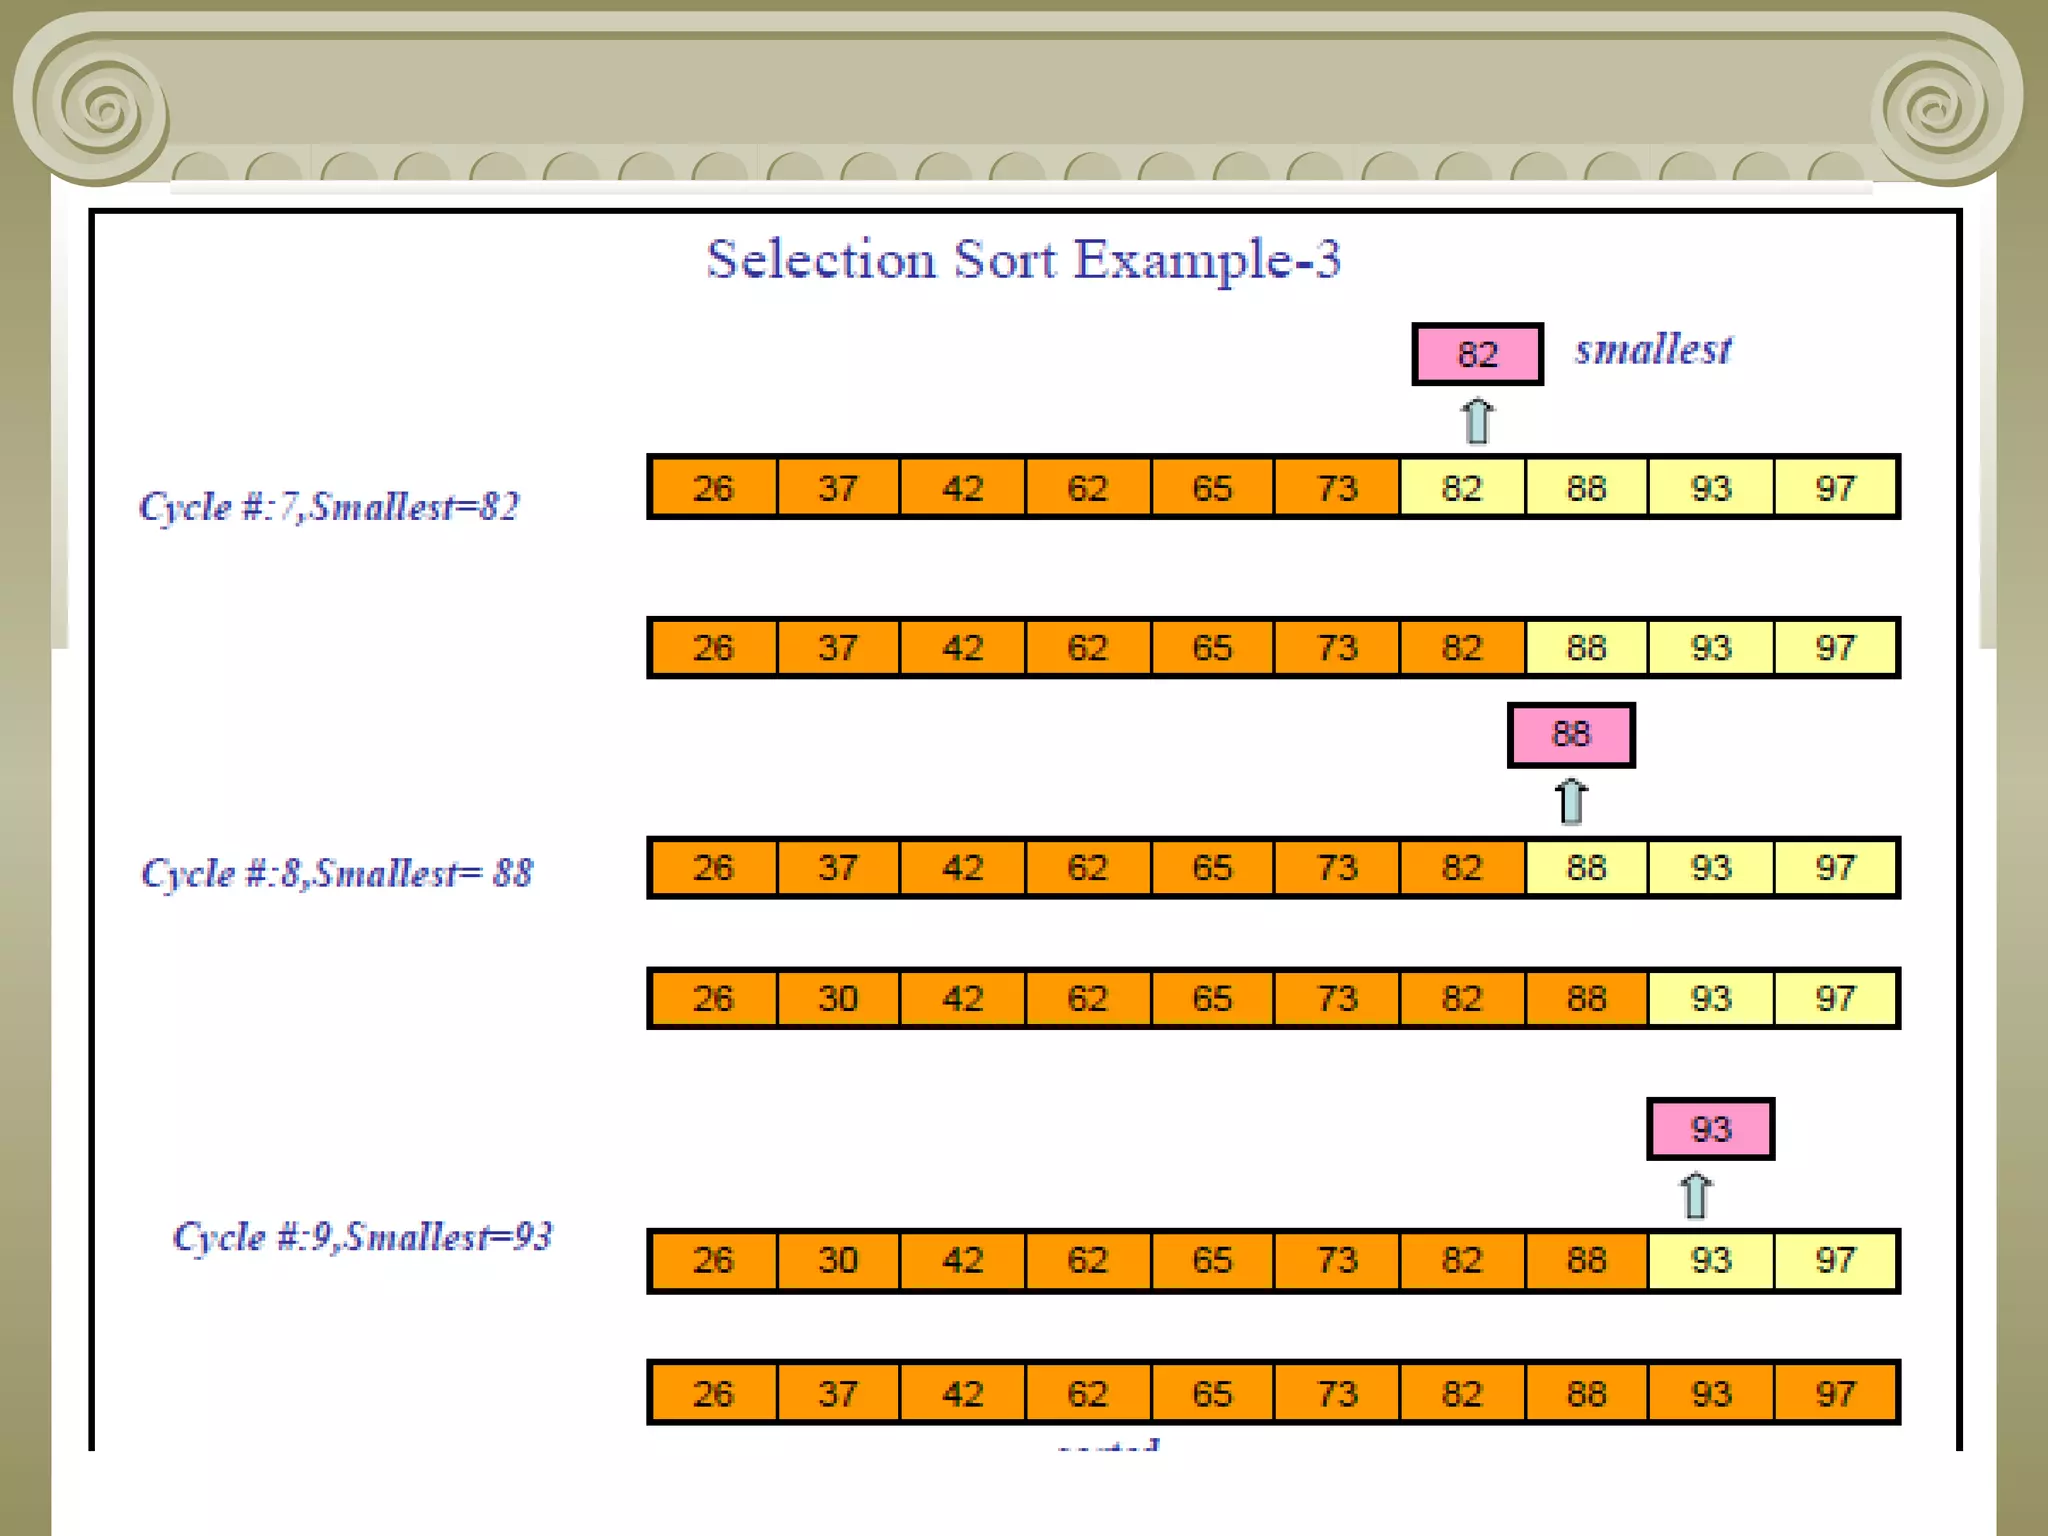Select cell 30 in the Cycle #:9 row

pos(838,1261)
